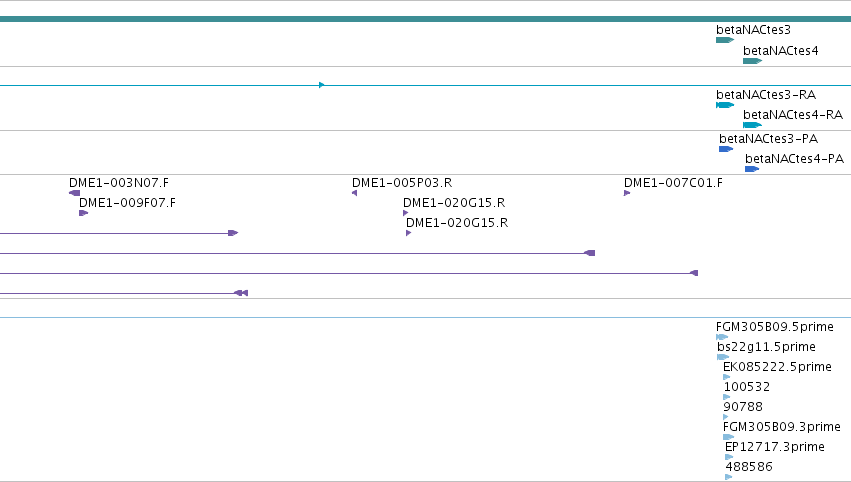Click the 90788 light blue arrow glyph
The width and height of the screenshot is (851, 482).
pos(726,417)
